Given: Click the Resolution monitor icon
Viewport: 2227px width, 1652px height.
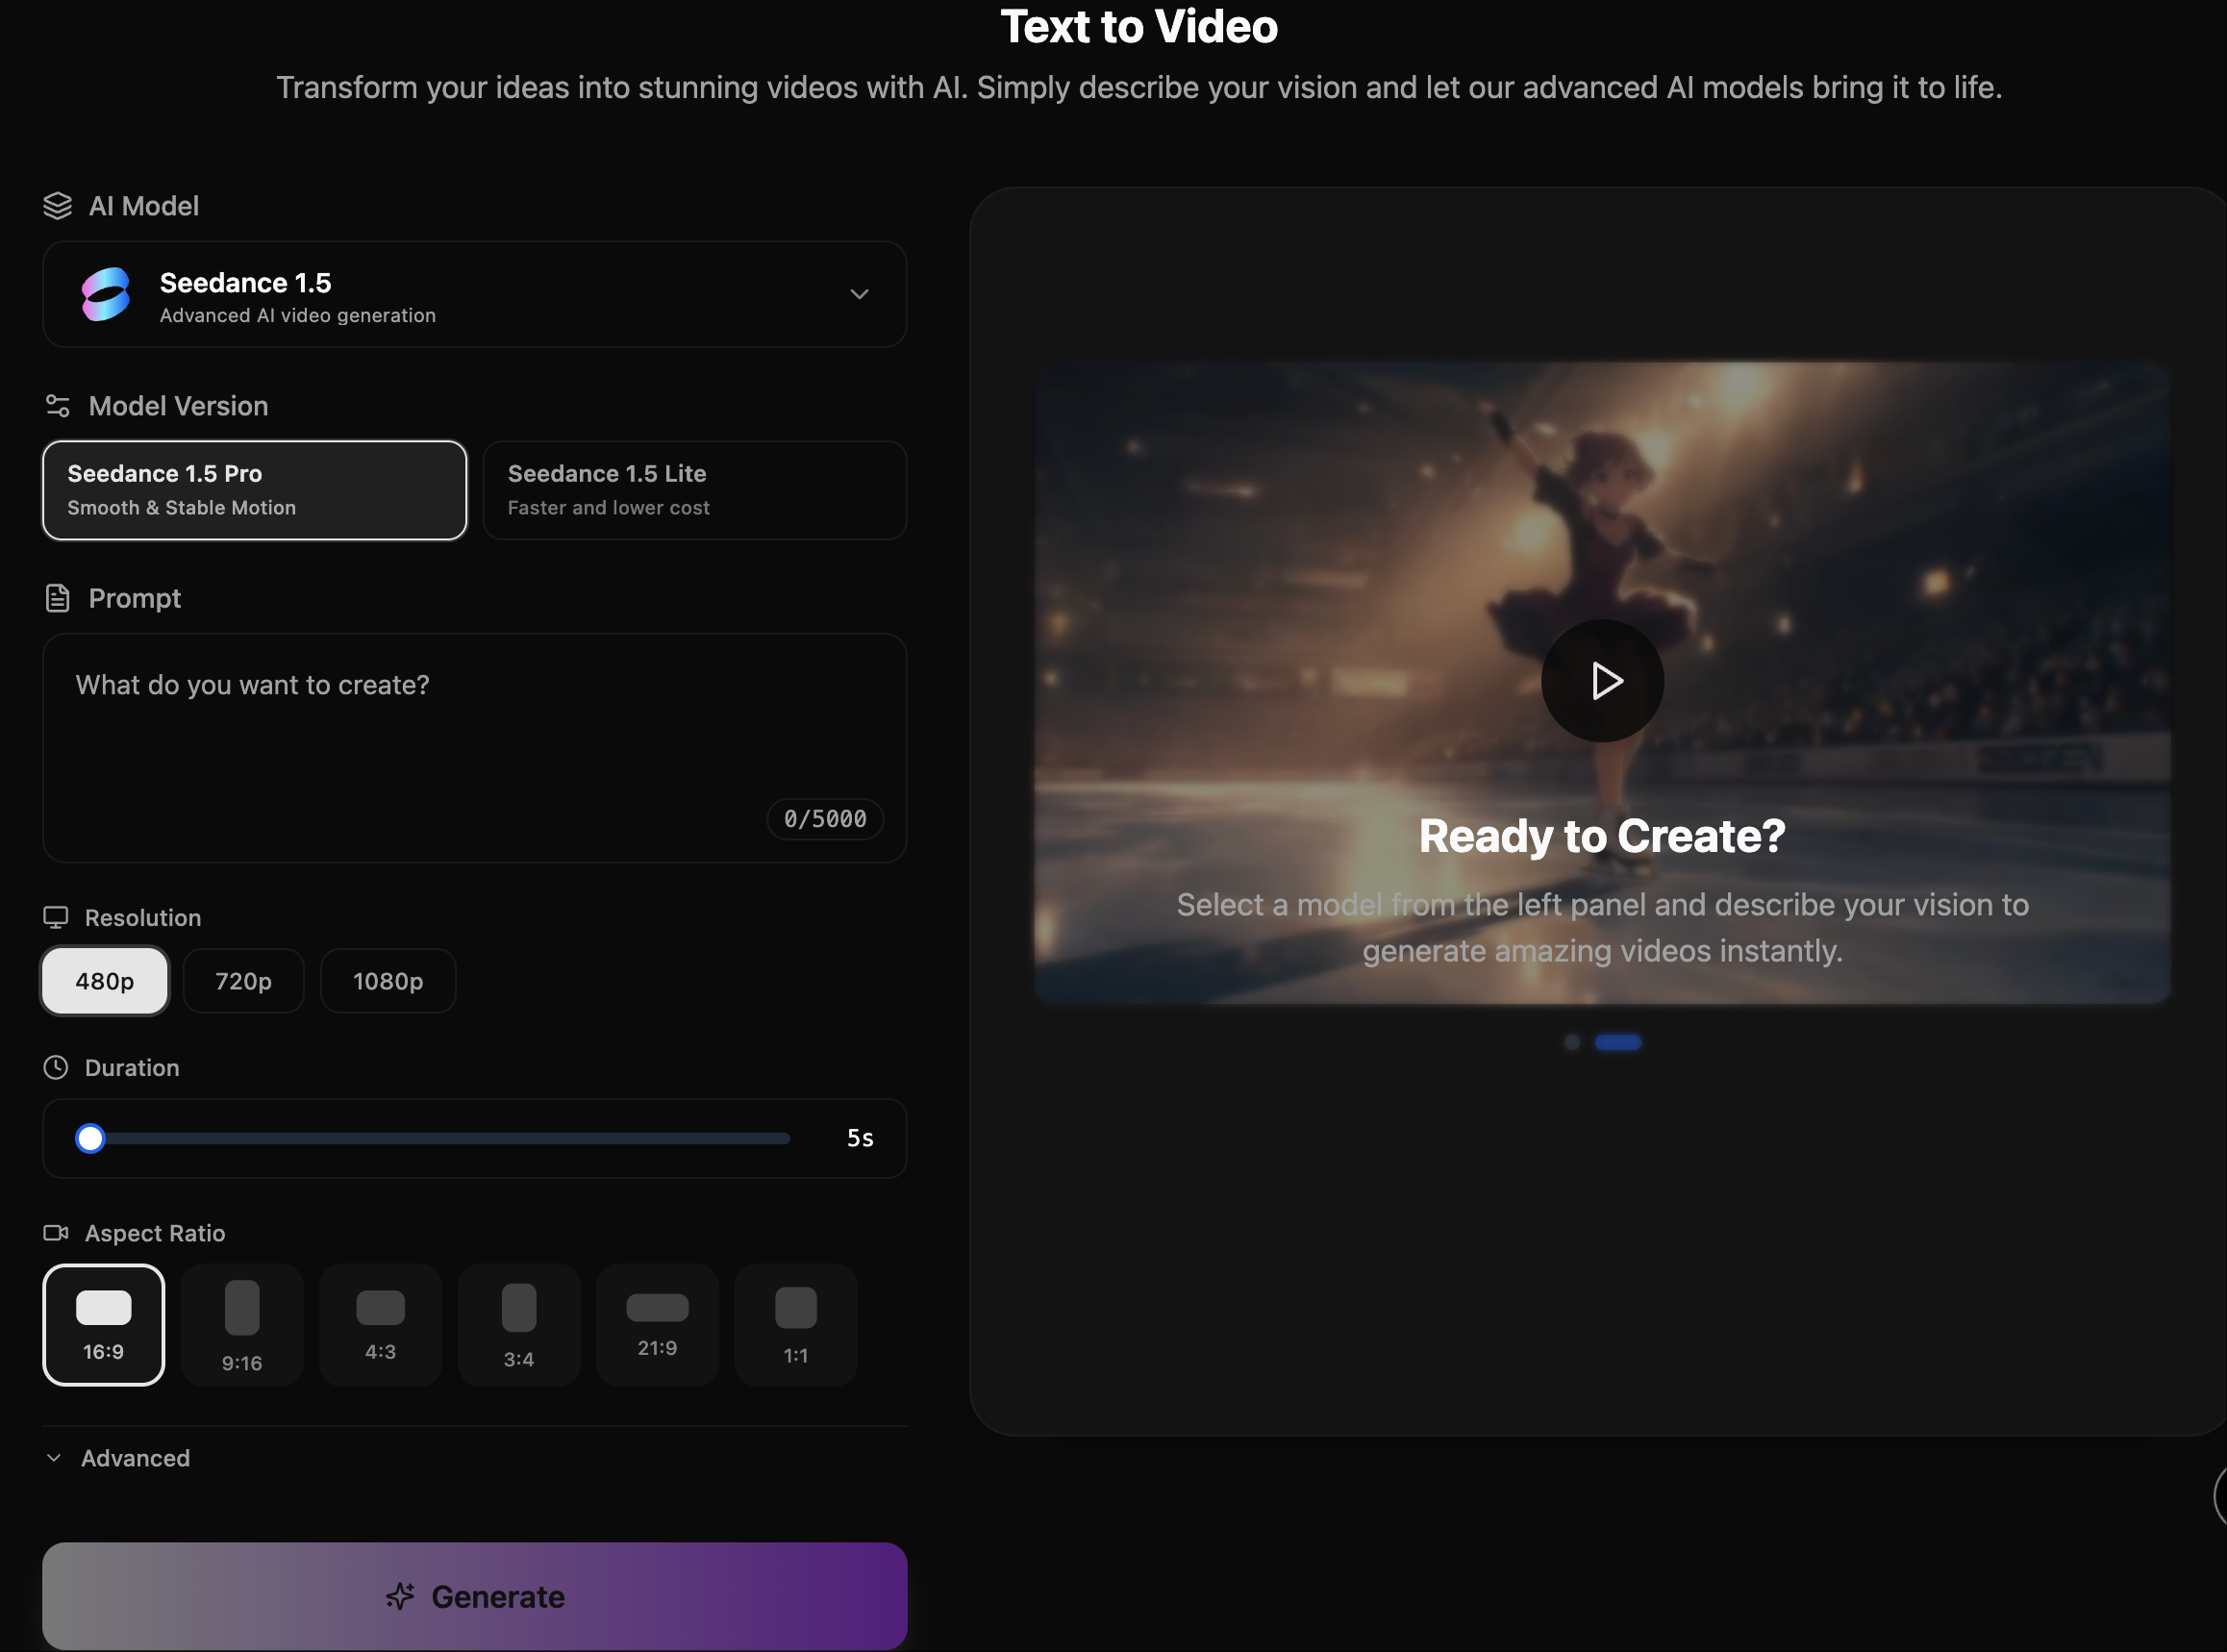Looking at the screenshot, I should point(57,916).
